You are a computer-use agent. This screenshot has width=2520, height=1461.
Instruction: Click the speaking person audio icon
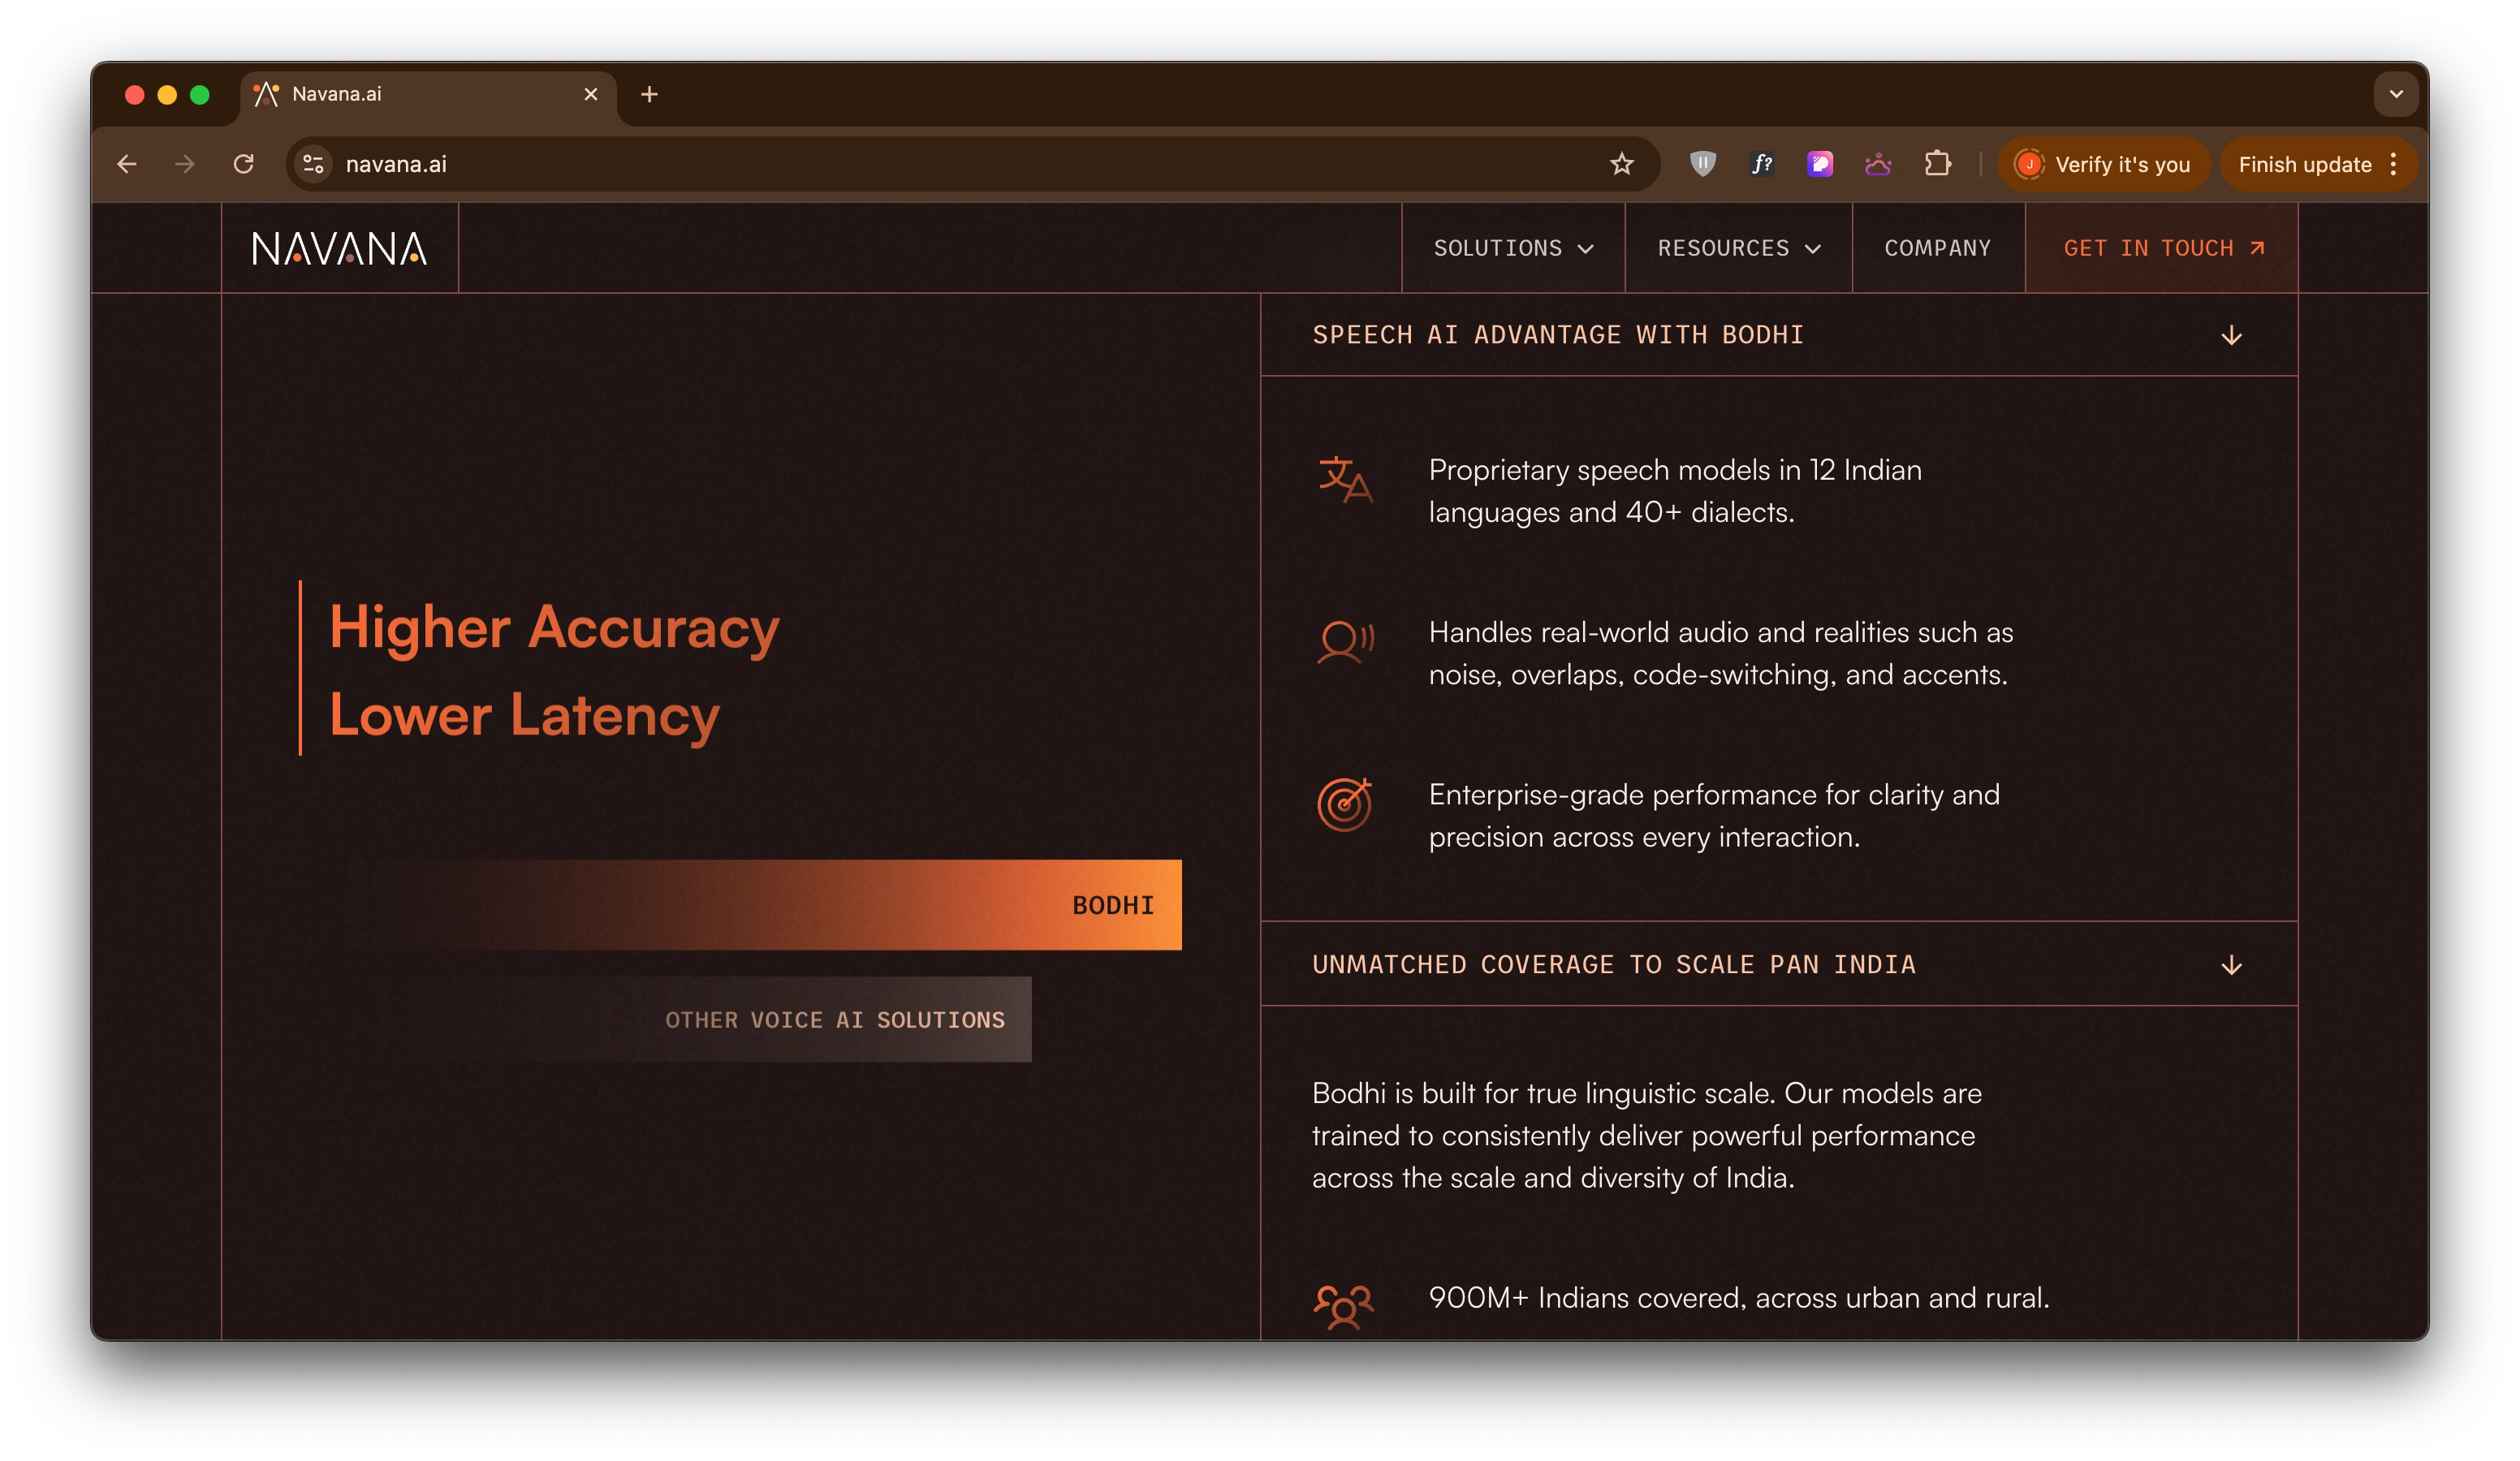1345,642
